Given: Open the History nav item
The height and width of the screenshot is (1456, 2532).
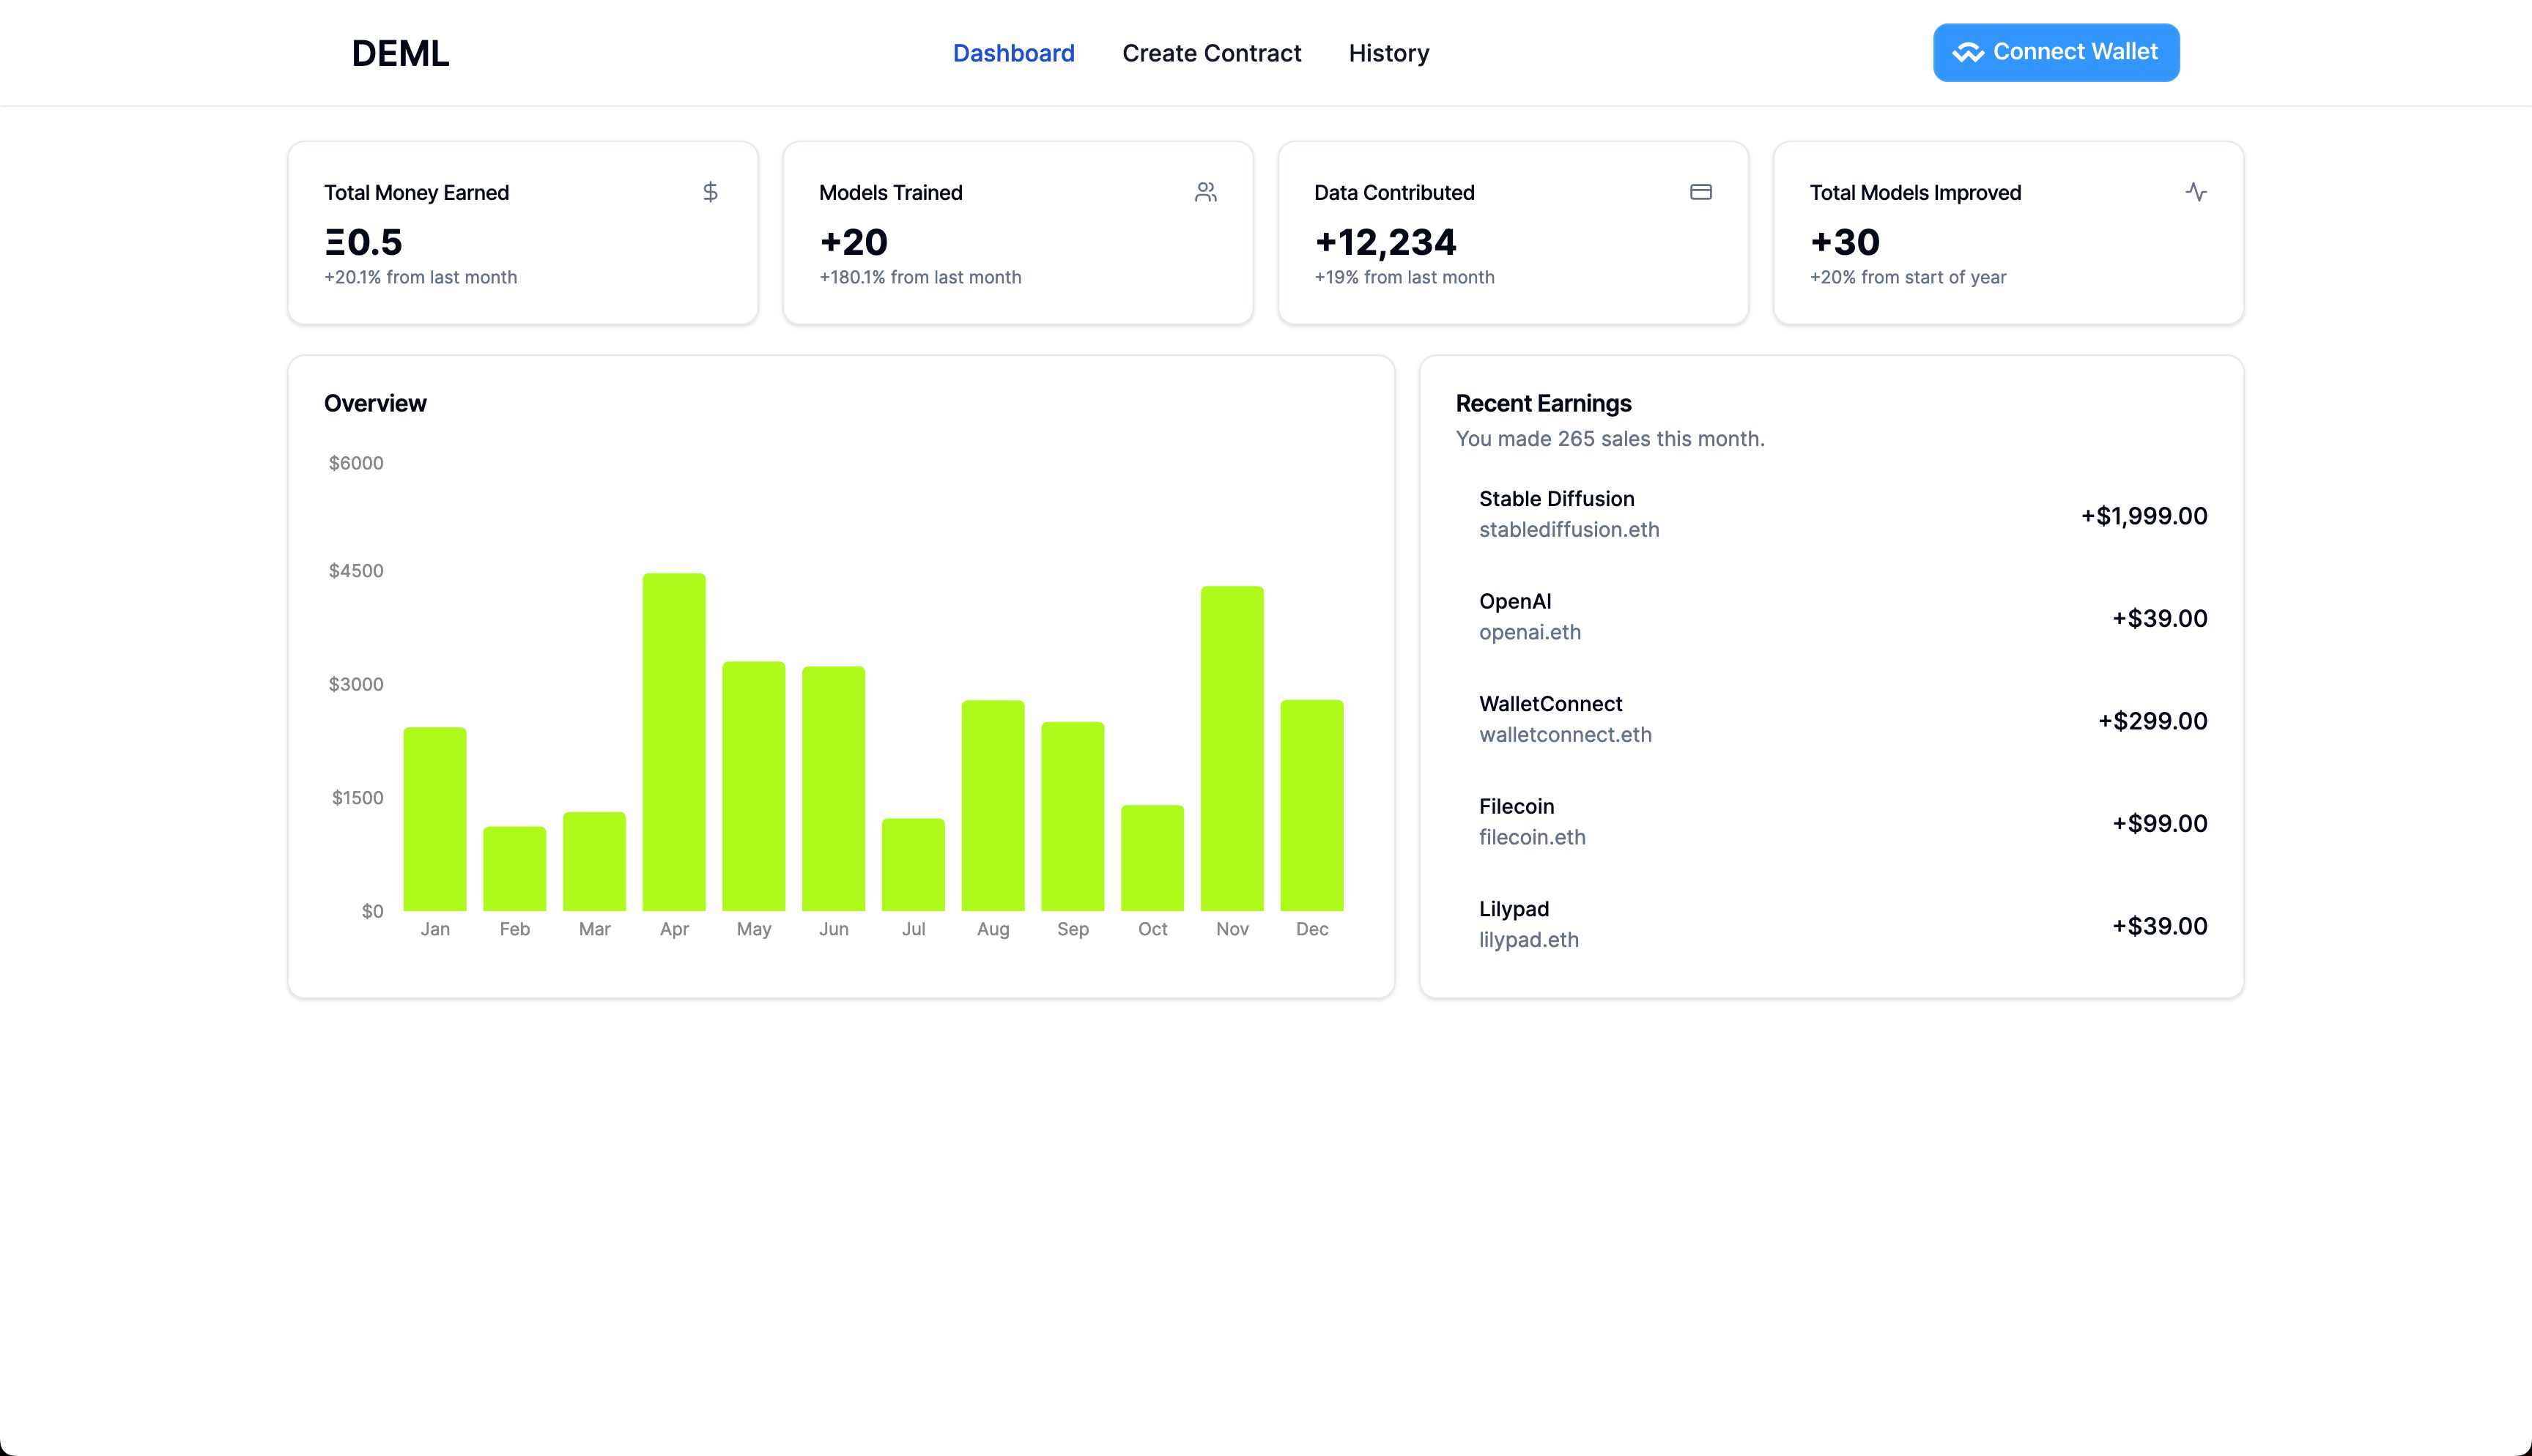Looking at the screenshot, I should click(x=1388, y=53).
